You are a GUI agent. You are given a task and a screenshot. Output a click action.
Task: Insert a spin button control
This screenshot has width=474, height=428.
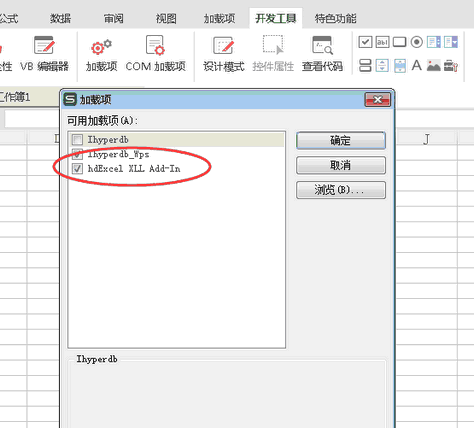382,65
